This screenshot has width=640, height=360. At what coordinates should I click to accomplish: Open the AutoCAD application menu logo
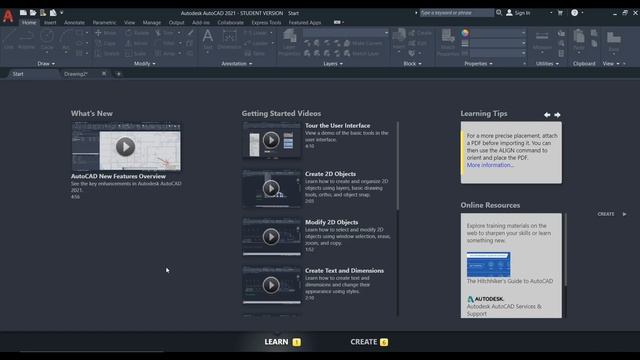(x=8, y=16)
